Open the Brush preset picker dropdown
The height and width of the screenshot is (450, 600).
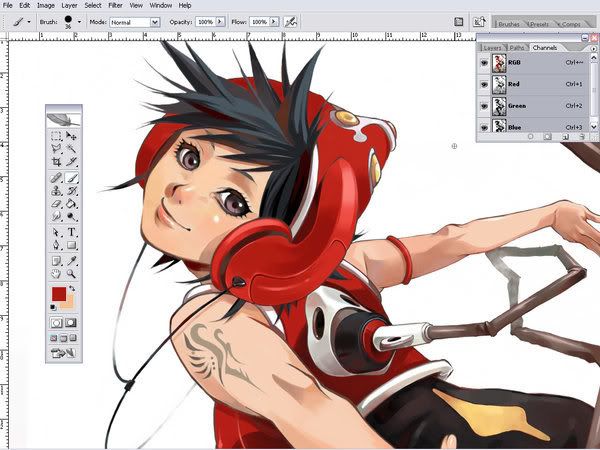(79, 22)
